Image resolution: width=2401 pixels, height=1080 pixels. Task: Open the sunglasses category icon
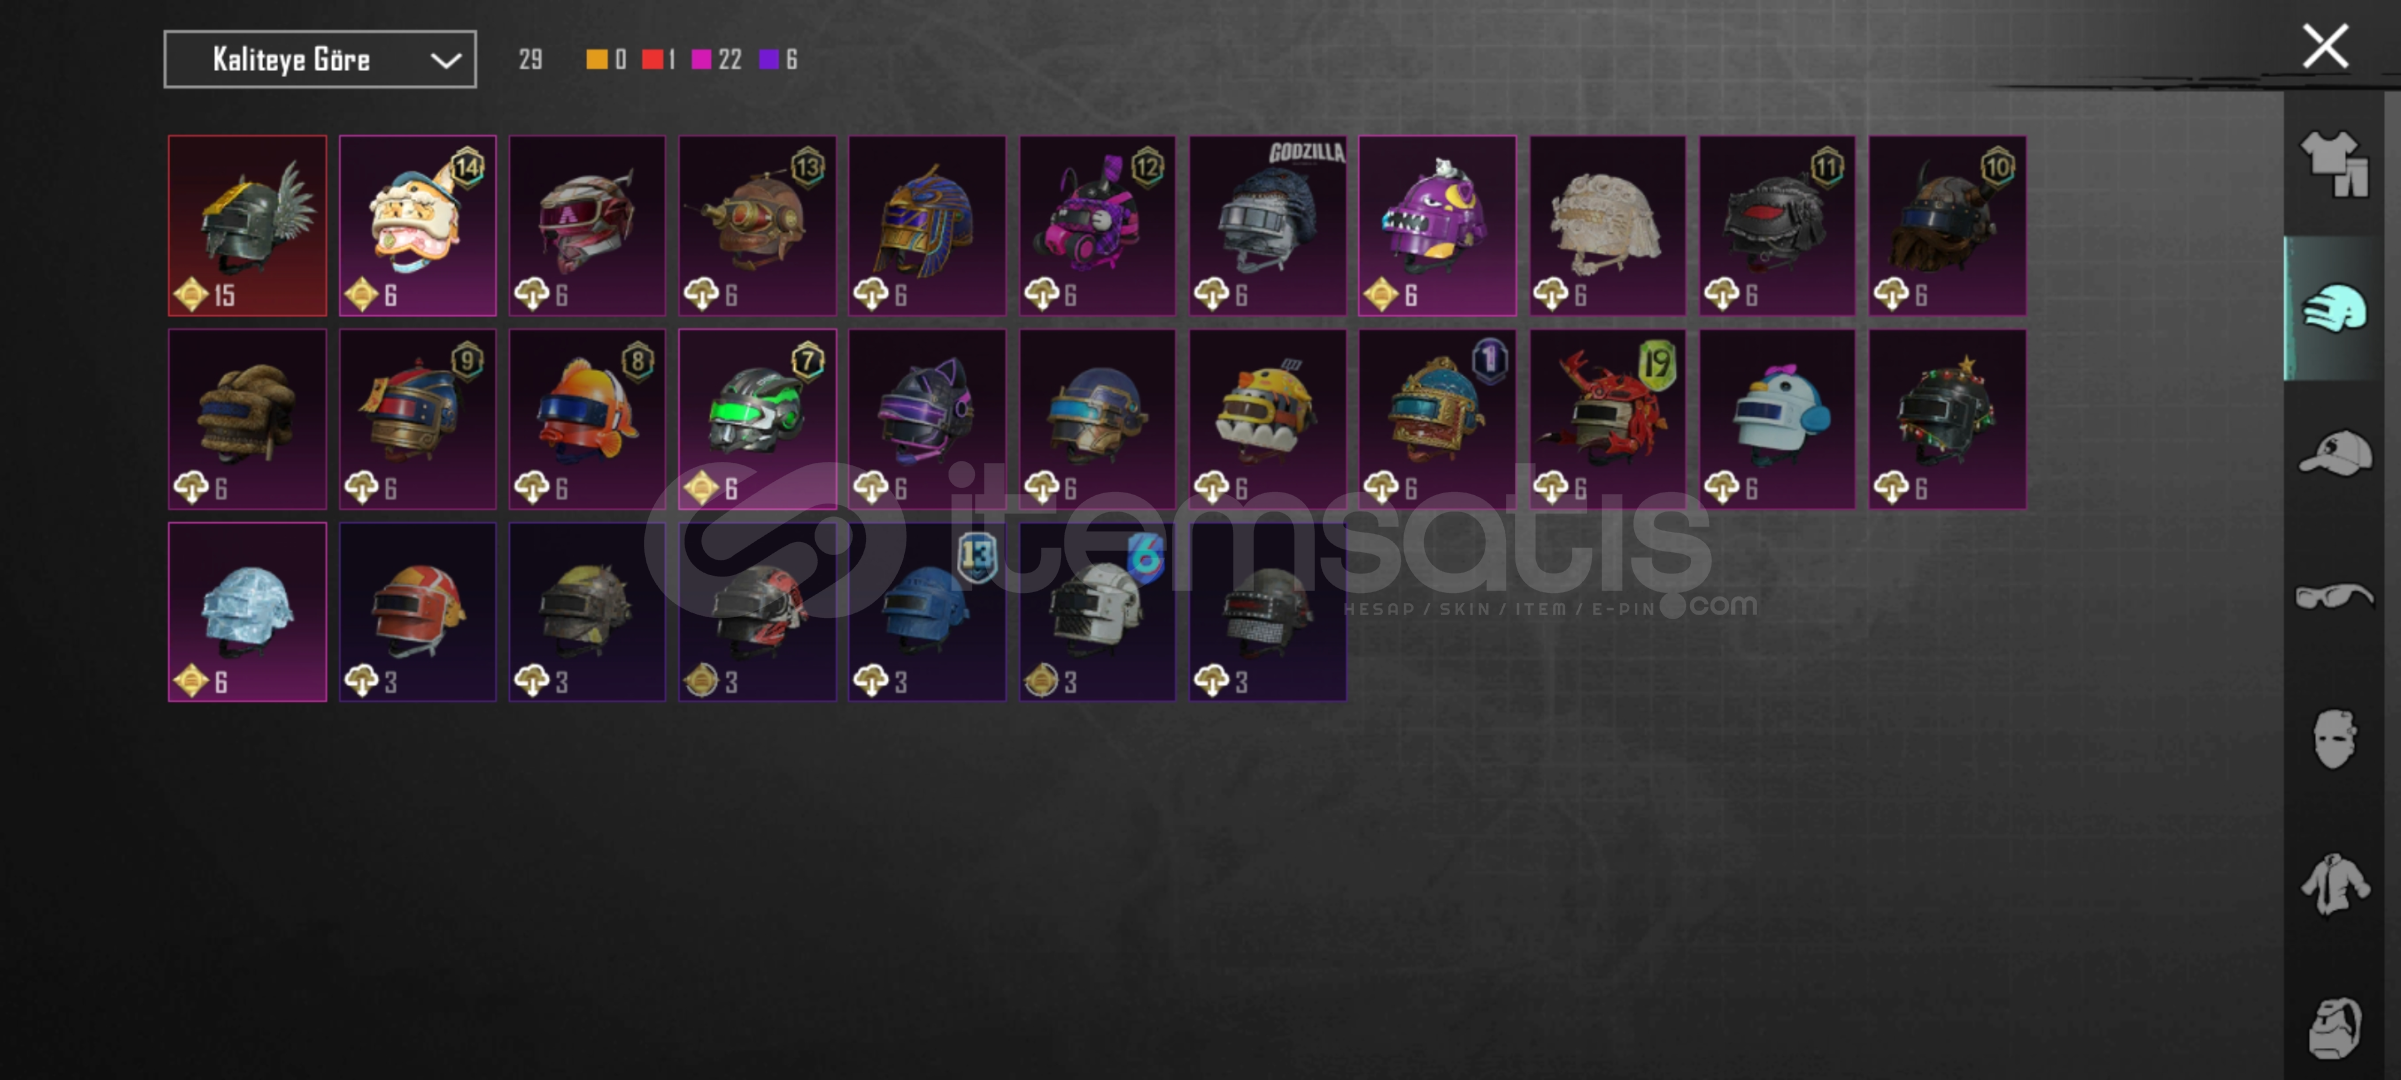(x=2334, y=596)
